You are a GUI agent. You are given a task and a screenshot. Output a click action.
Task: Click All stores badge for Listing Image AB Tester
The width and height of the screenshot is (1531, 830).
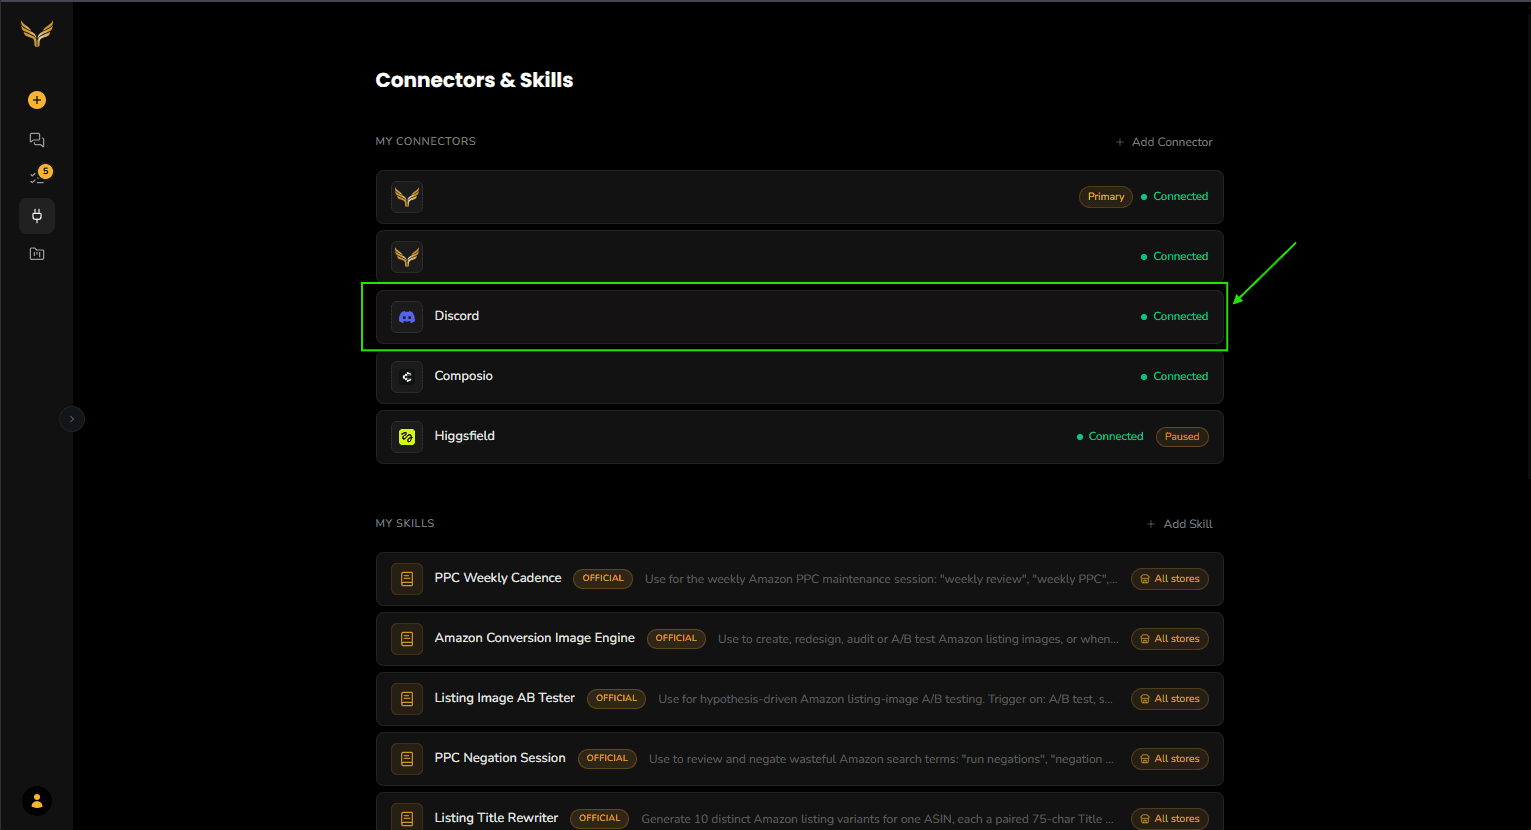coord(1170,699)
